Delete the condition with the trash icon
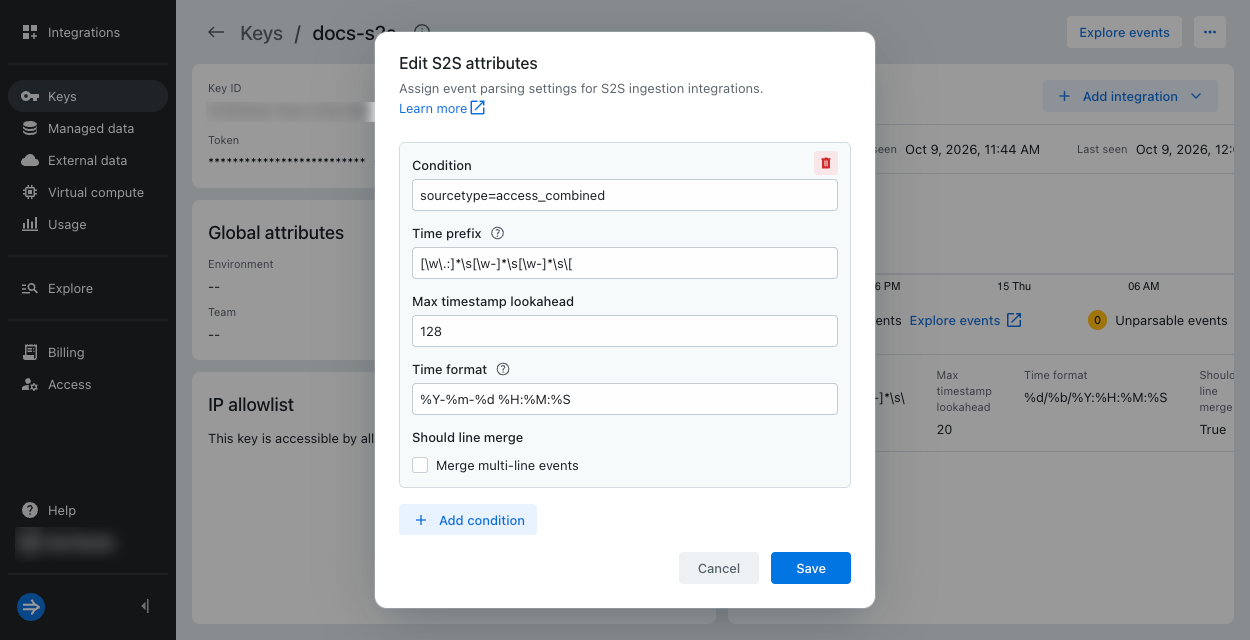The height and width of the screenshot is (640, 1250). (x=825, y=163)
